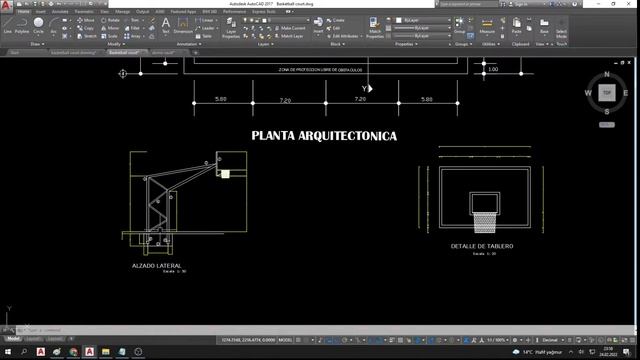Open the Manage ribbon tab
The height and width of the screenshot is (360, 640).
(122, 12)
